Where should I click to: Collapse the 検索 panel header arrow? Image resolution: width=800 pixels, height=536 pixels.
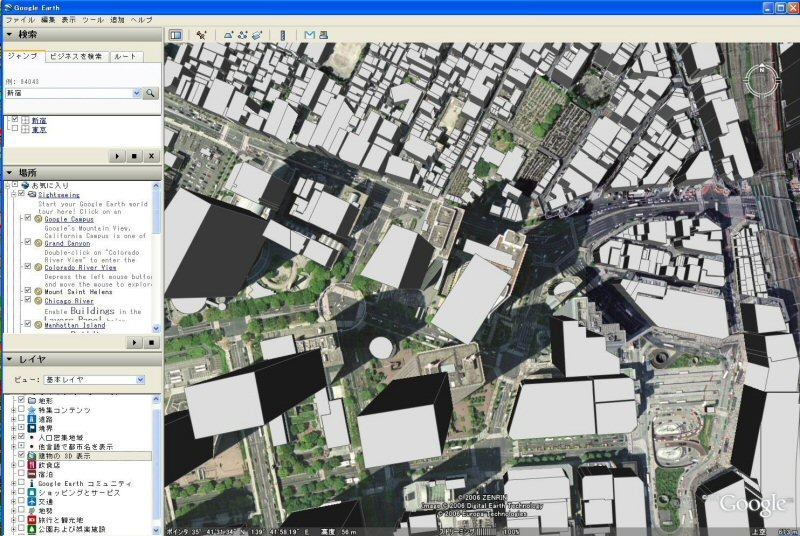tap(9, 35)
